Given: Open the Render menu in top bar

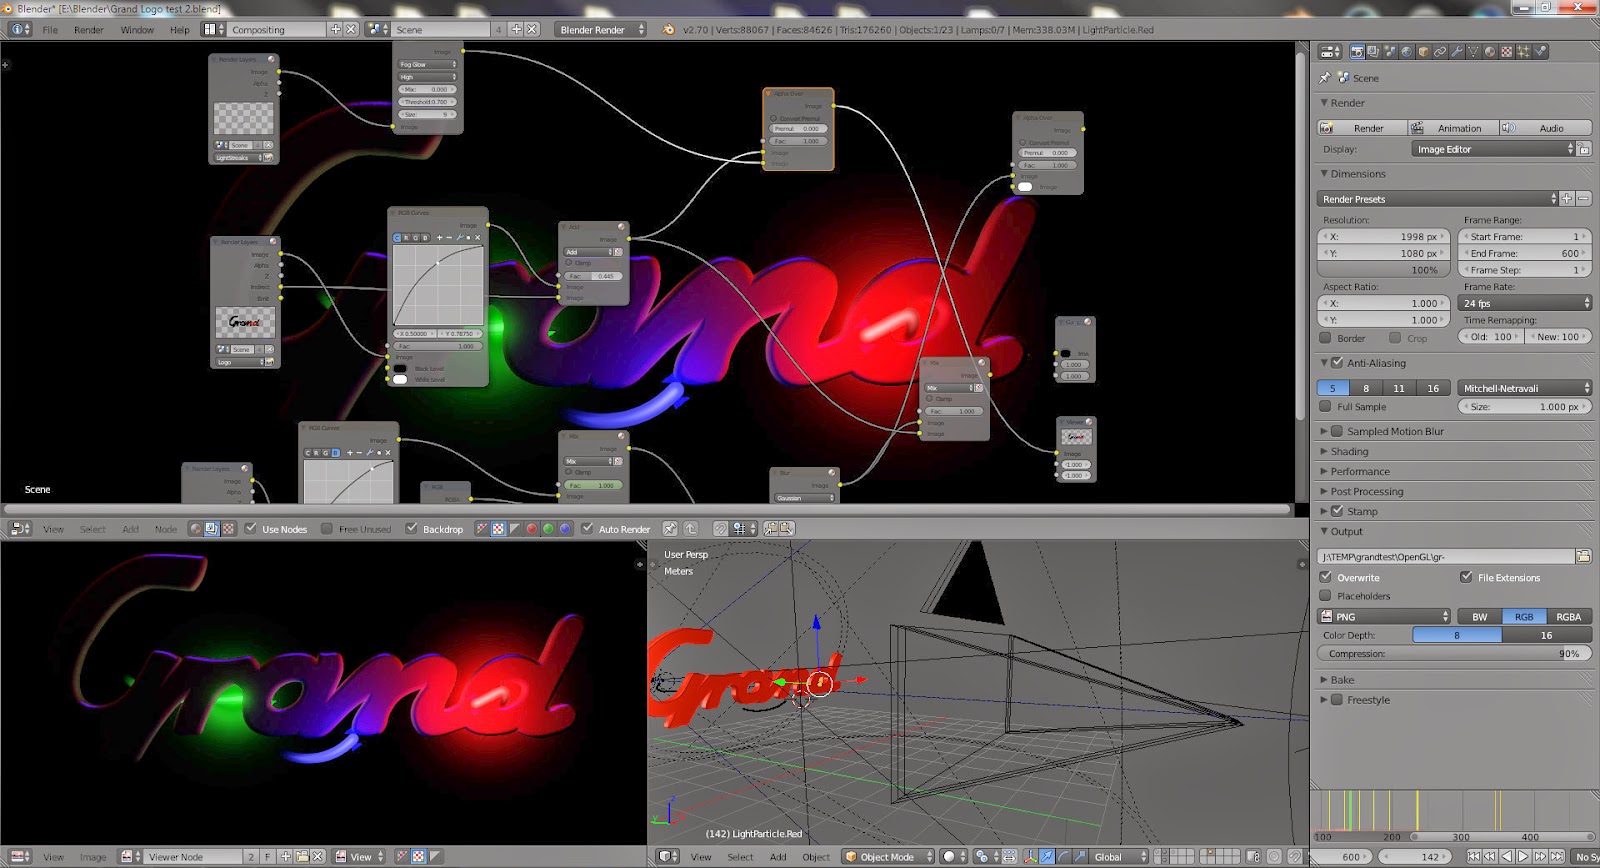Looking at the screenshot, I should [x=88, y=30].
